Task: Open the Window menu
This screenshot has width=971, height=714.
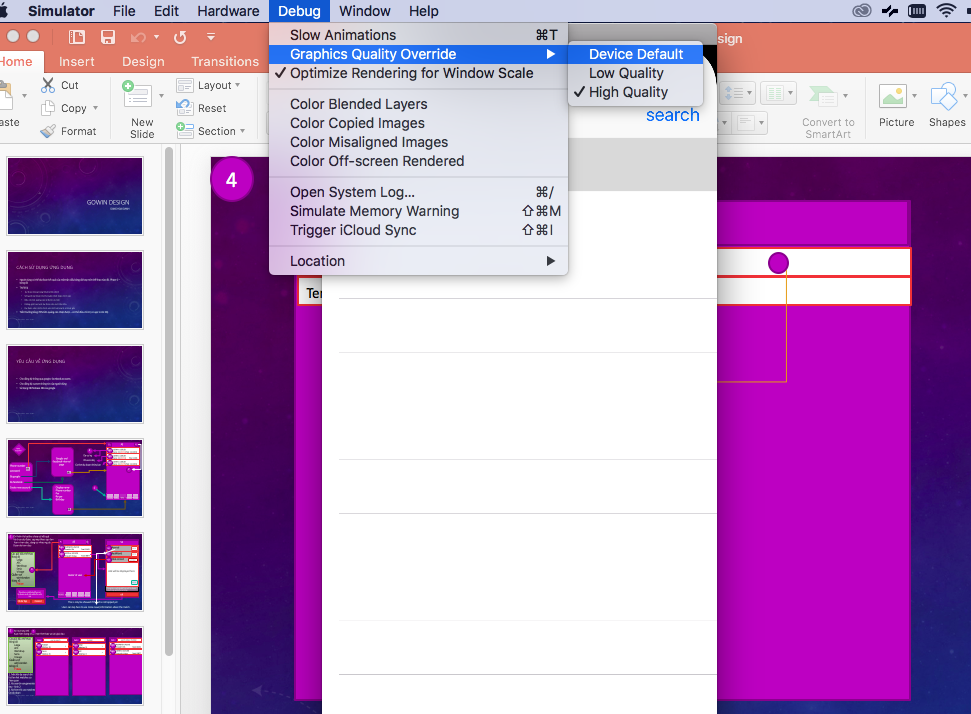Action: click(365, 11)
